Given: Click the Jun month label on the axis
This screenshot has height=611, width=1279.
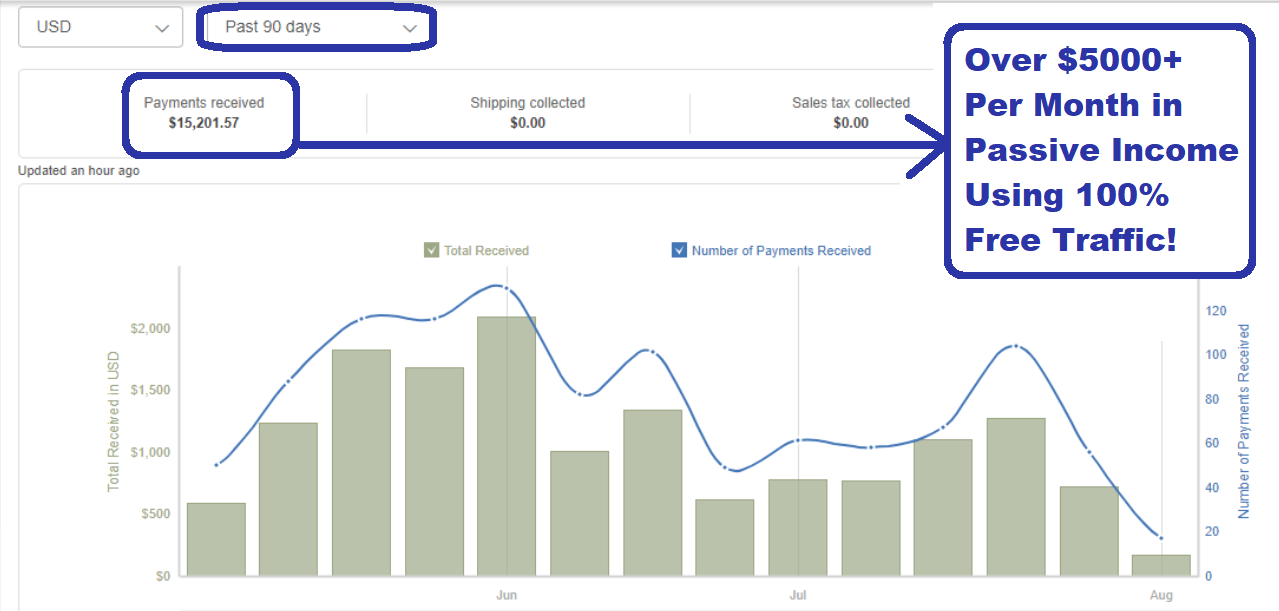Looking at the screenshot, I should [506, 596].
